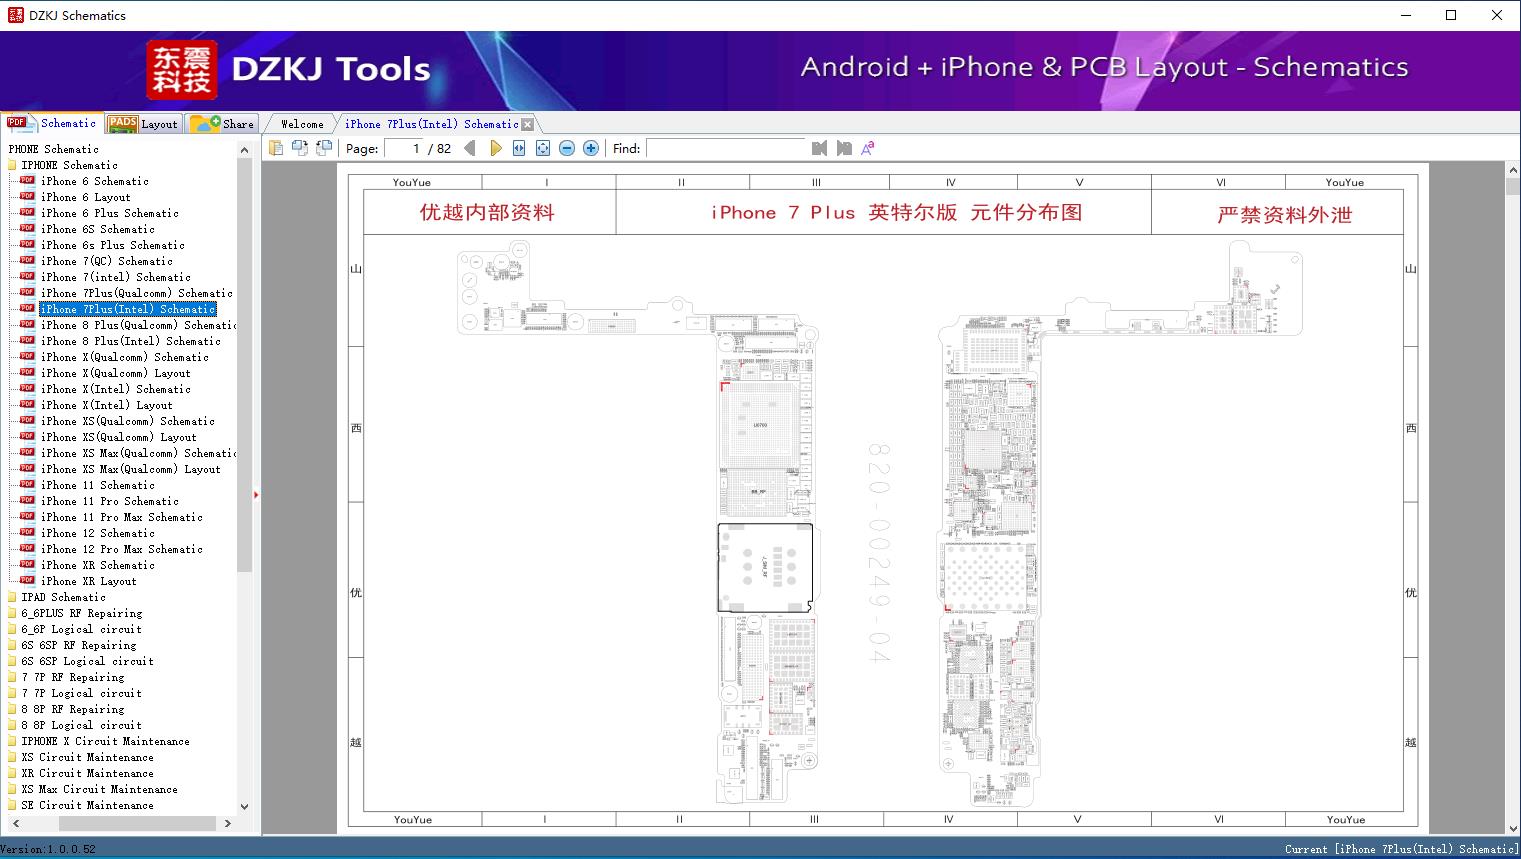
Task: Find next match icon
Action: 844,148
